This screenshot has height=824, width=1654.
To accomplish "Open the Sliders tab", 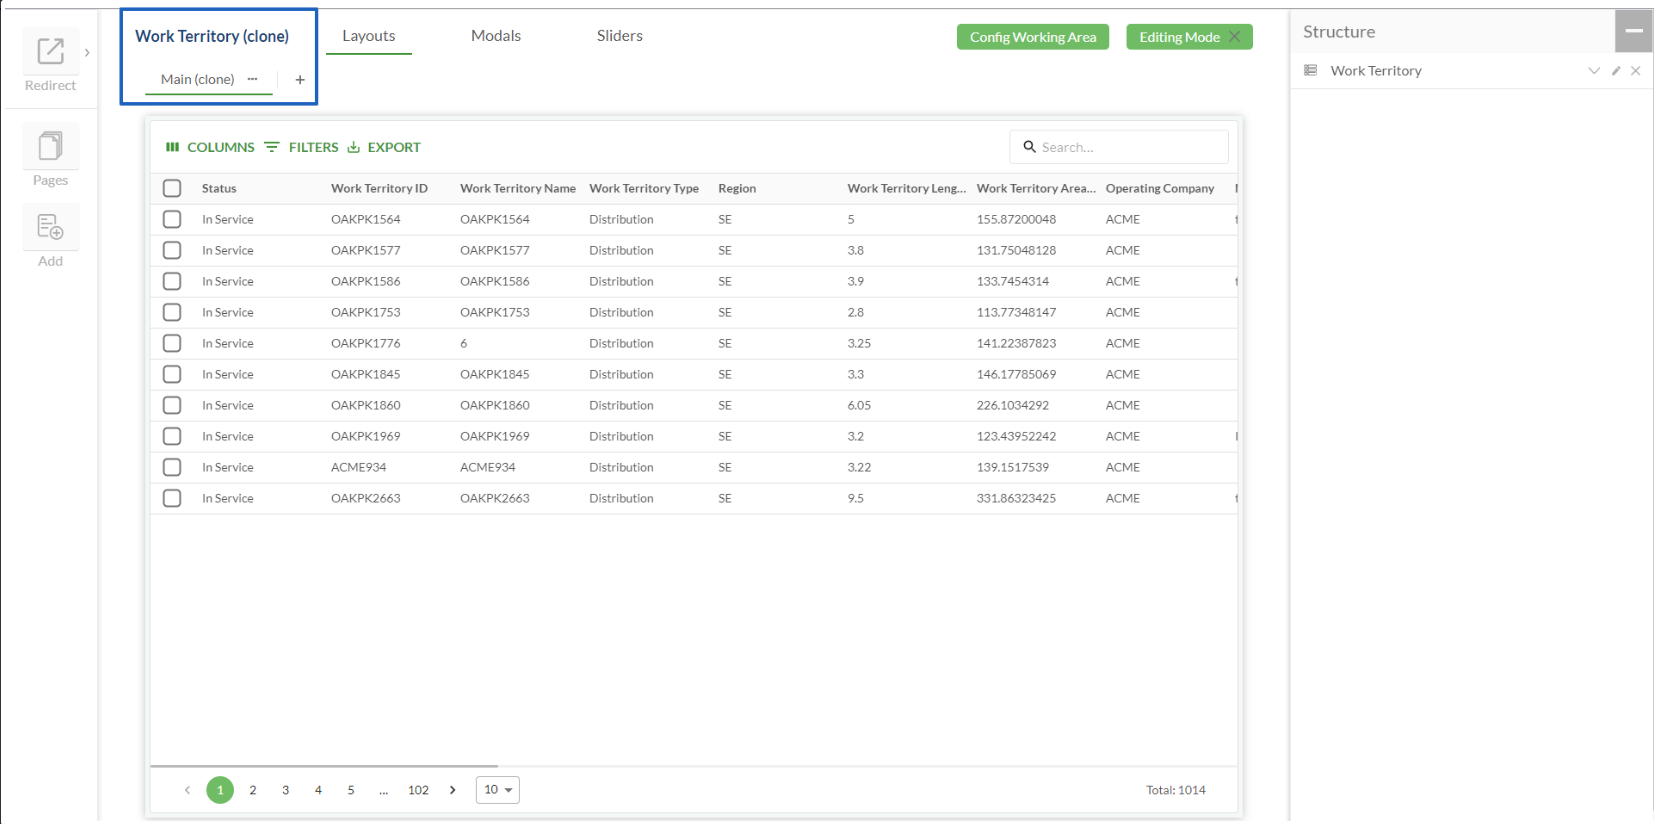I will [619, 36].
